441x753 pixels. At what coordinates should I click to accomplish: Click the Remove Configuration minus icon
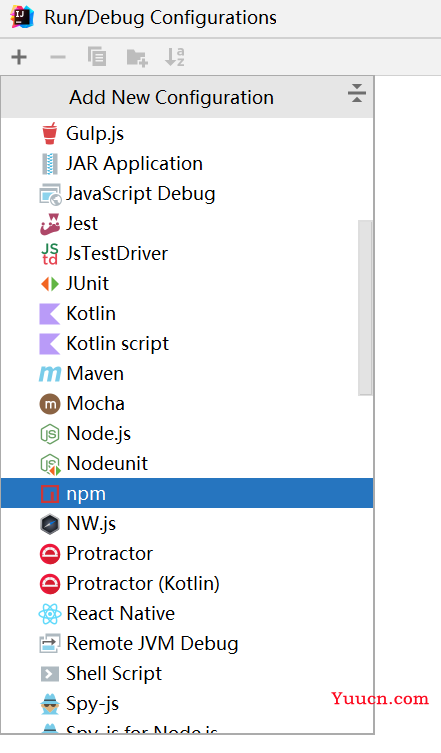click(x=58, y=57)
